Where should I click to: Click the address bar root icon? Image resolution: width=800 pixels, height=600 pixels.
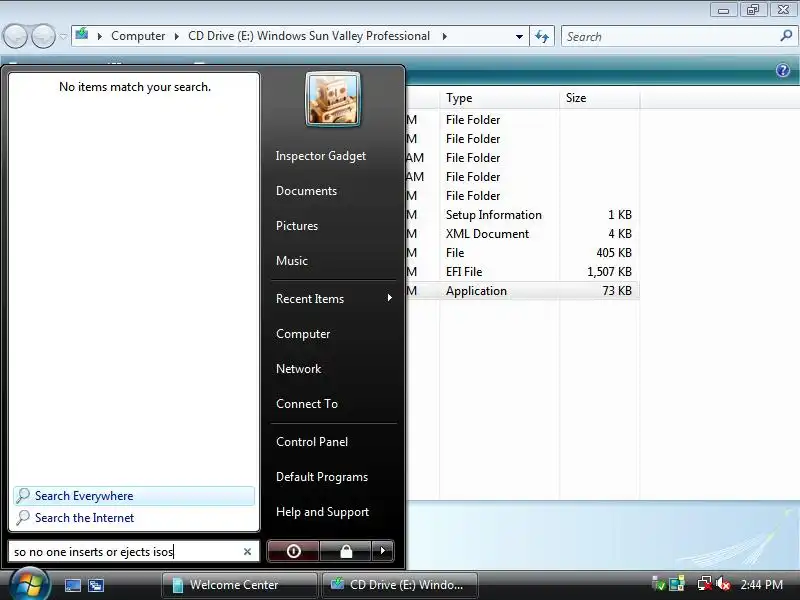pyautogui.click(x=82, y=35)
